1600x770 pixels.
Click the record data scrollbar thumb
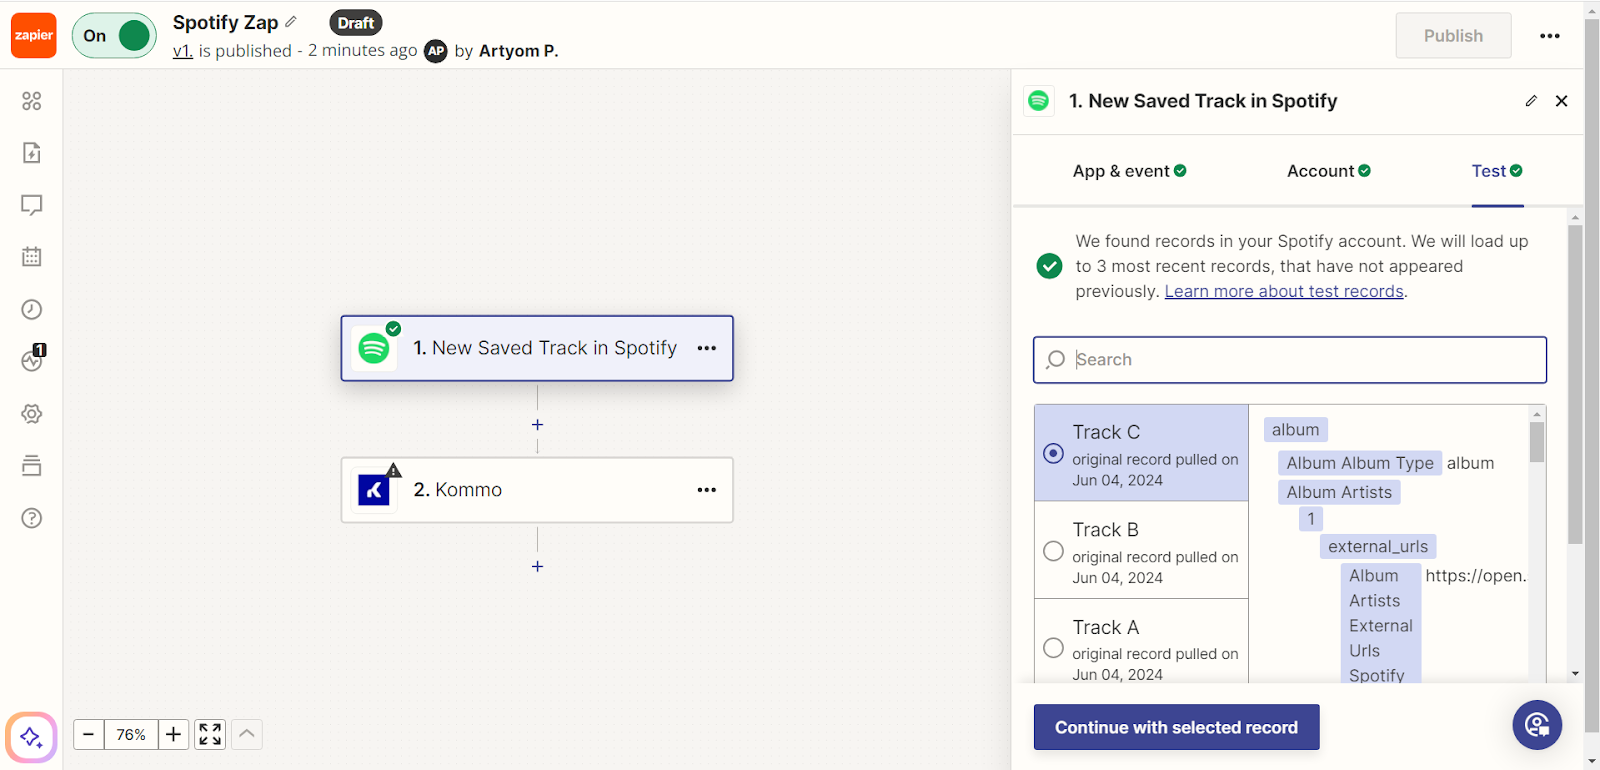pos(1537,442)
